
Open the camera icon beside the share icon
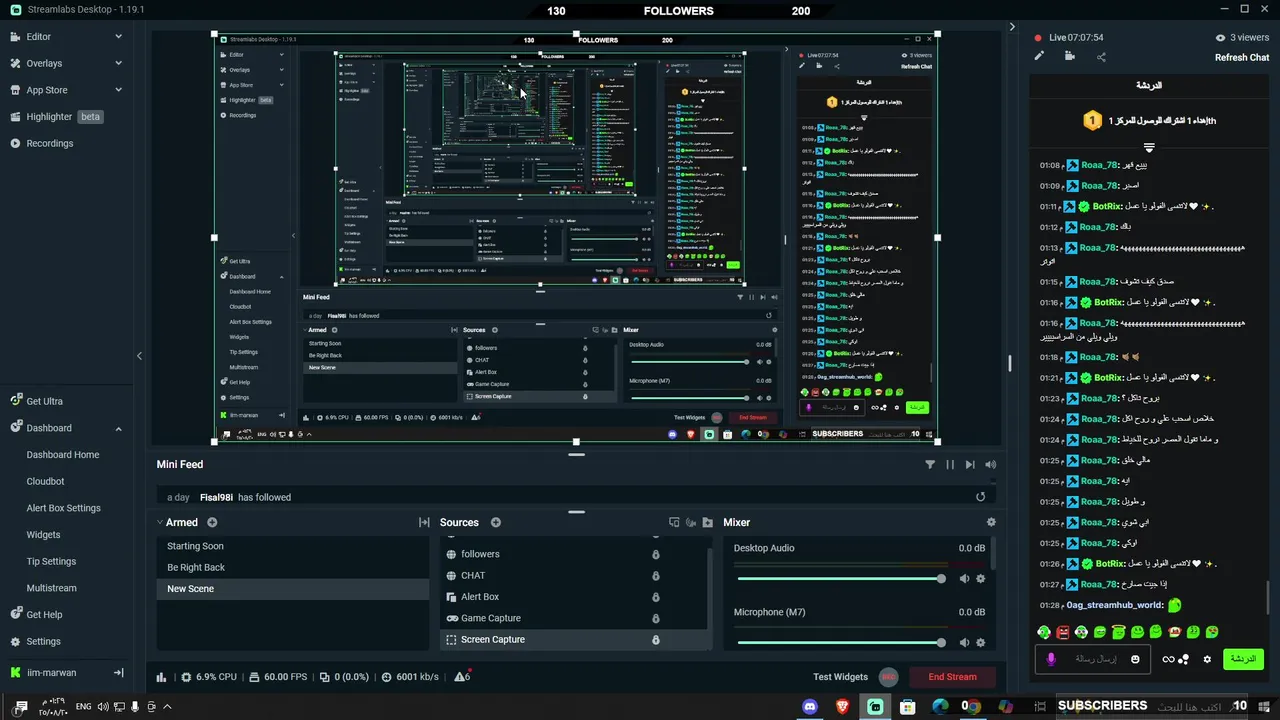pyautogui.click(x=1069, y=56)
